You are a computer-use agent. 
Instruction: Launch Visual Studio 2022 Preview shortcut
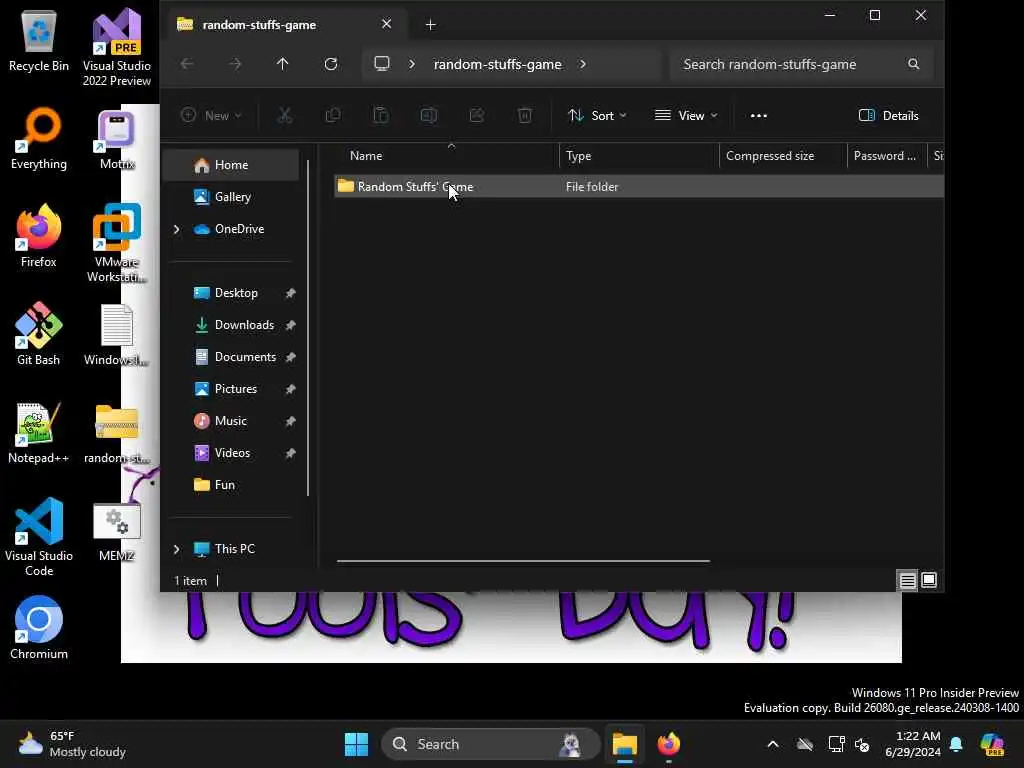coord(116,47)
